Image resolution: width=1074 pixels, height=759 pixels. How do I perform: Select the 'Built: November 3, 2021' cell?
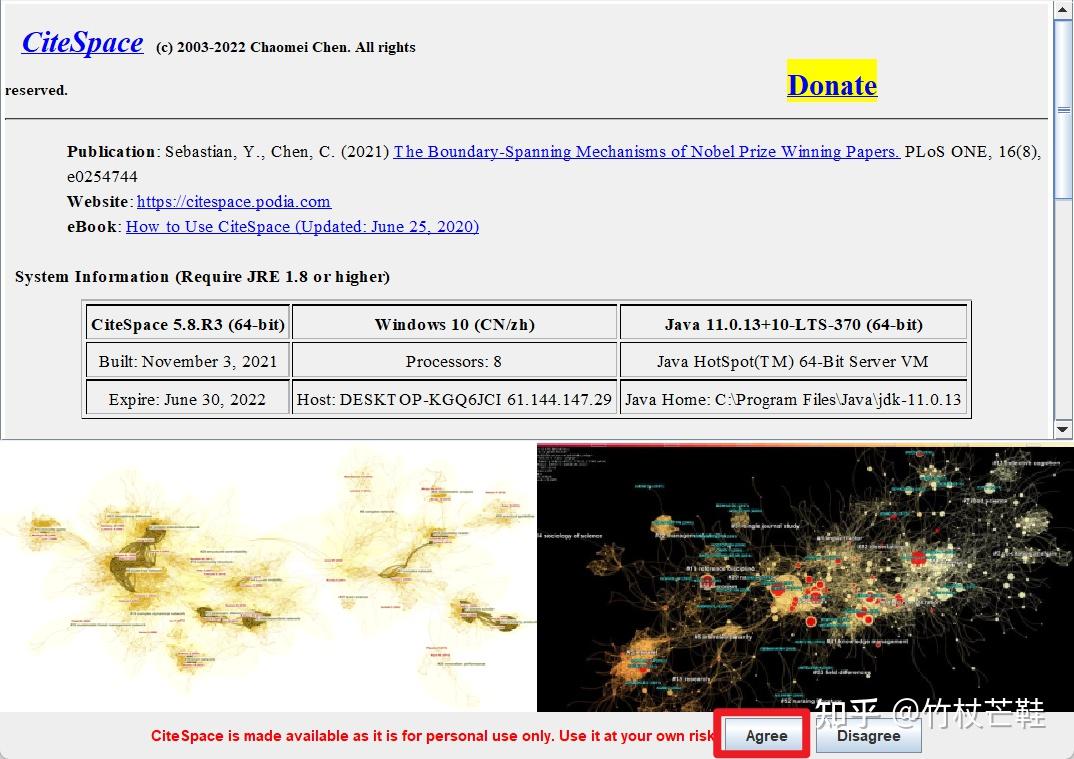click(x=188, y=361)
